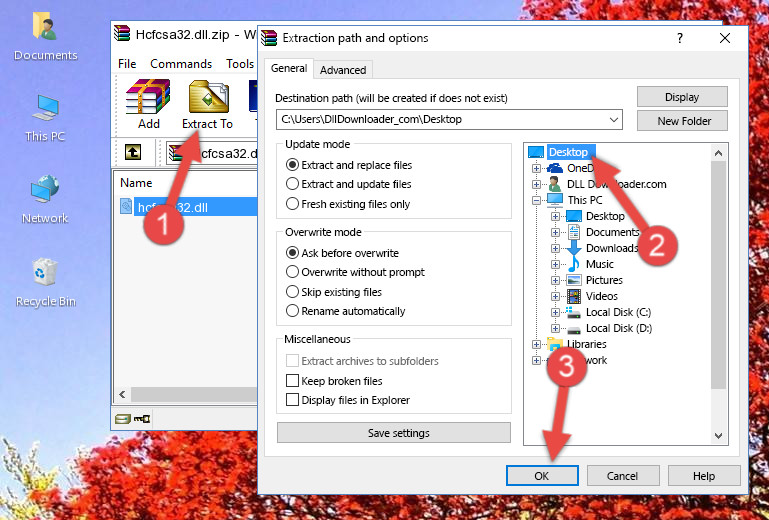Expand the Local Disk (C:) node

click(x=555, y=312)
